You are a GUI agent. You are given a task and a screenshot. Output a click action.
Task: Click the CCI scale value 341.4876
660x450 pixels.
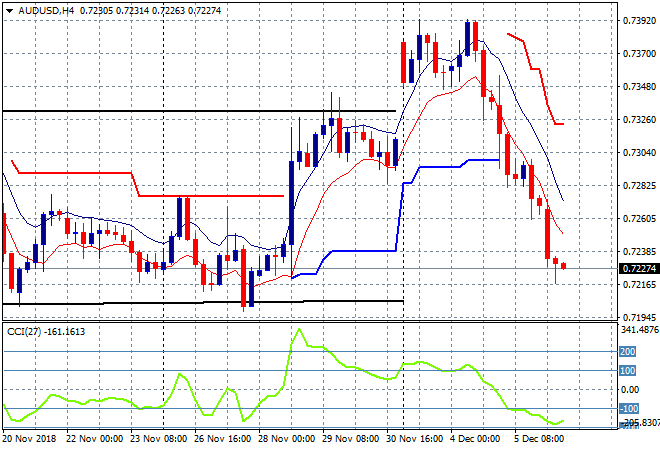640,330
